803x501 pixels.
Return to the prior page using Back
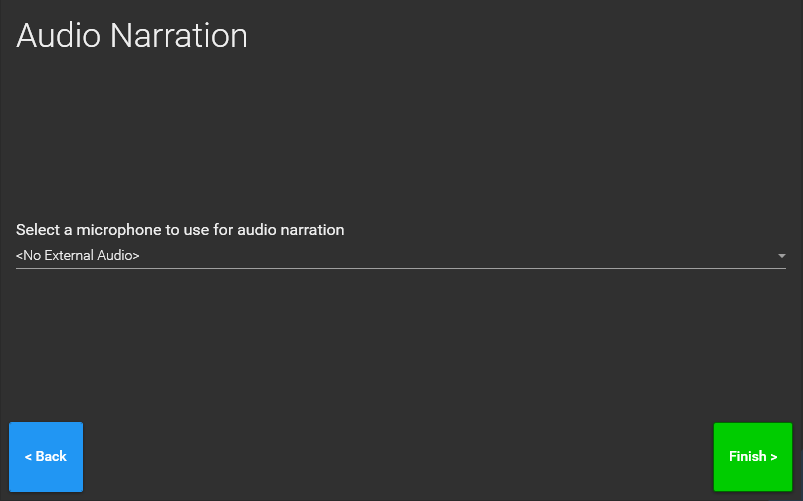click(x=46, y=457)
